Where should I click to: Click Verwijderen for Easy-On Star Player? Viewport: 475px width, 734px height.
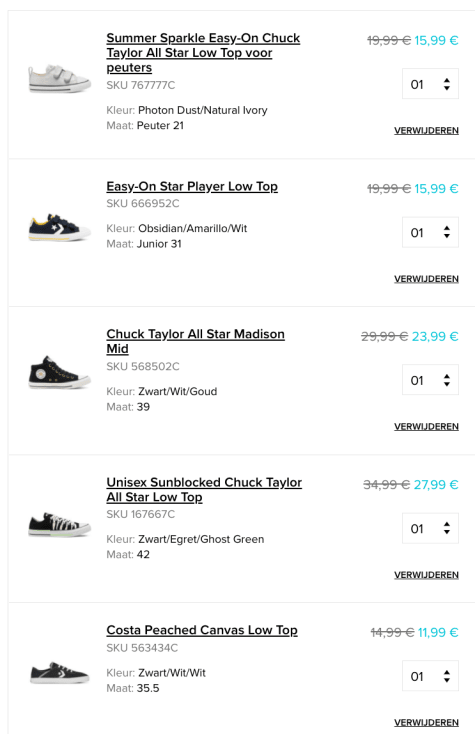pos(426,279)
